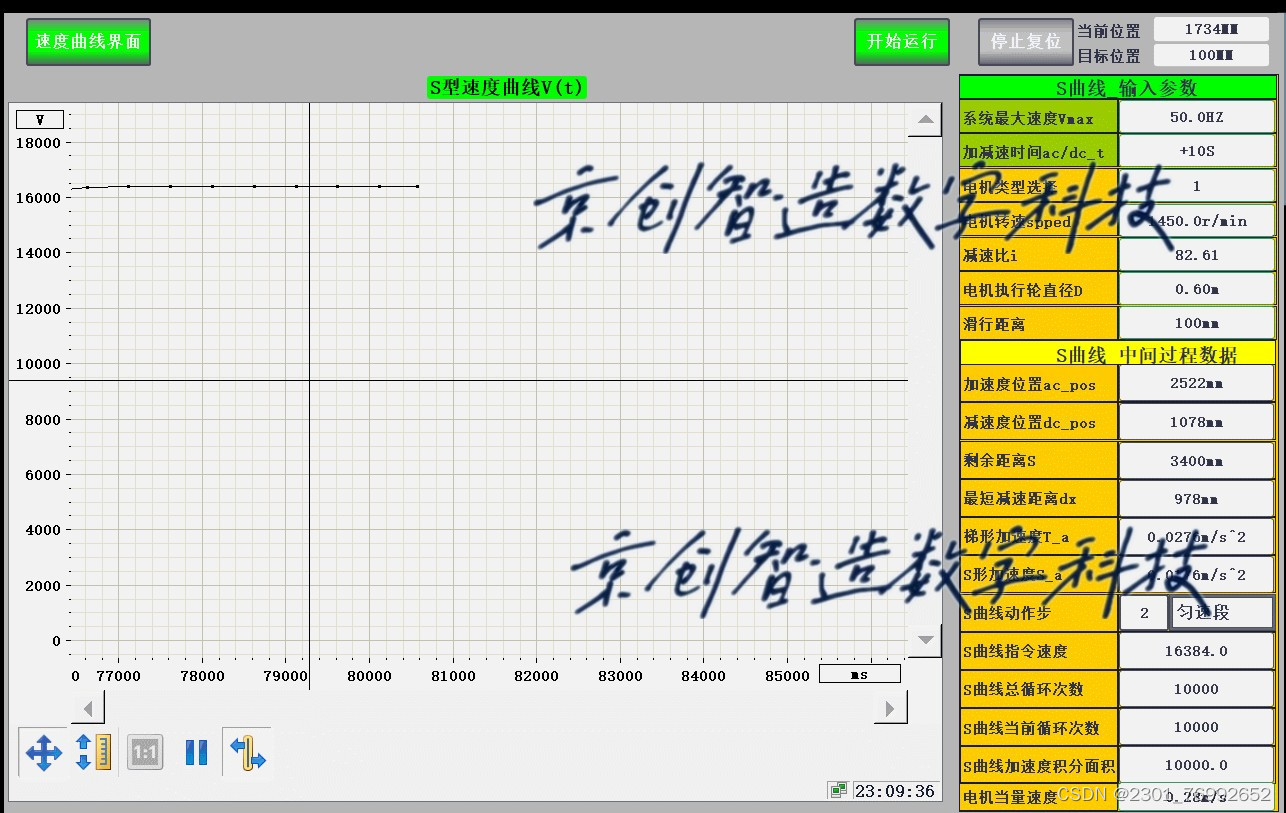Pause the trend recording
Image resolution: width=1286 pixels, height=813 pixels.
pyautogui.click(x=196, y=752)
